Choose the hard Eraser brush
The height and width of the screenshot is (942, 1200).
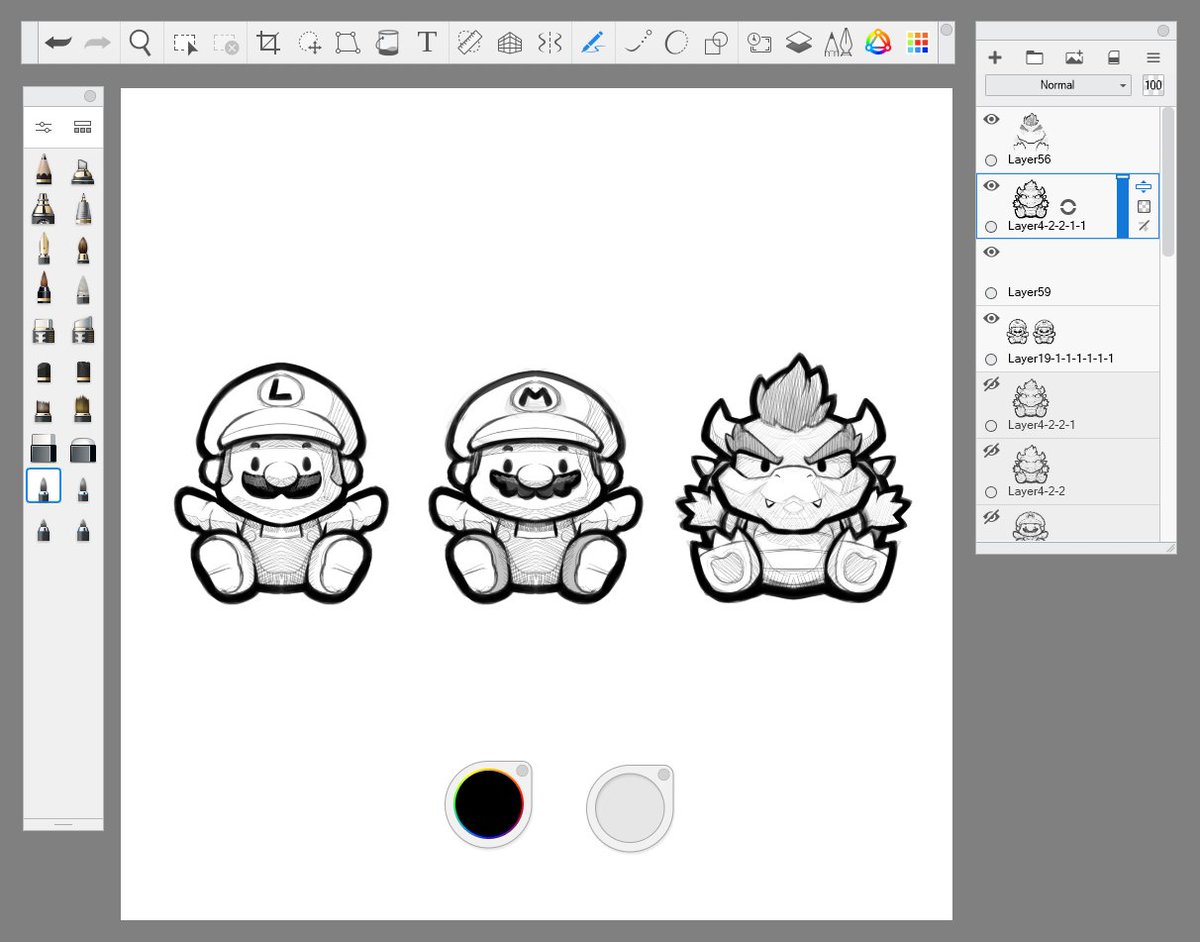pyautogui.click(x=43, y=449)
